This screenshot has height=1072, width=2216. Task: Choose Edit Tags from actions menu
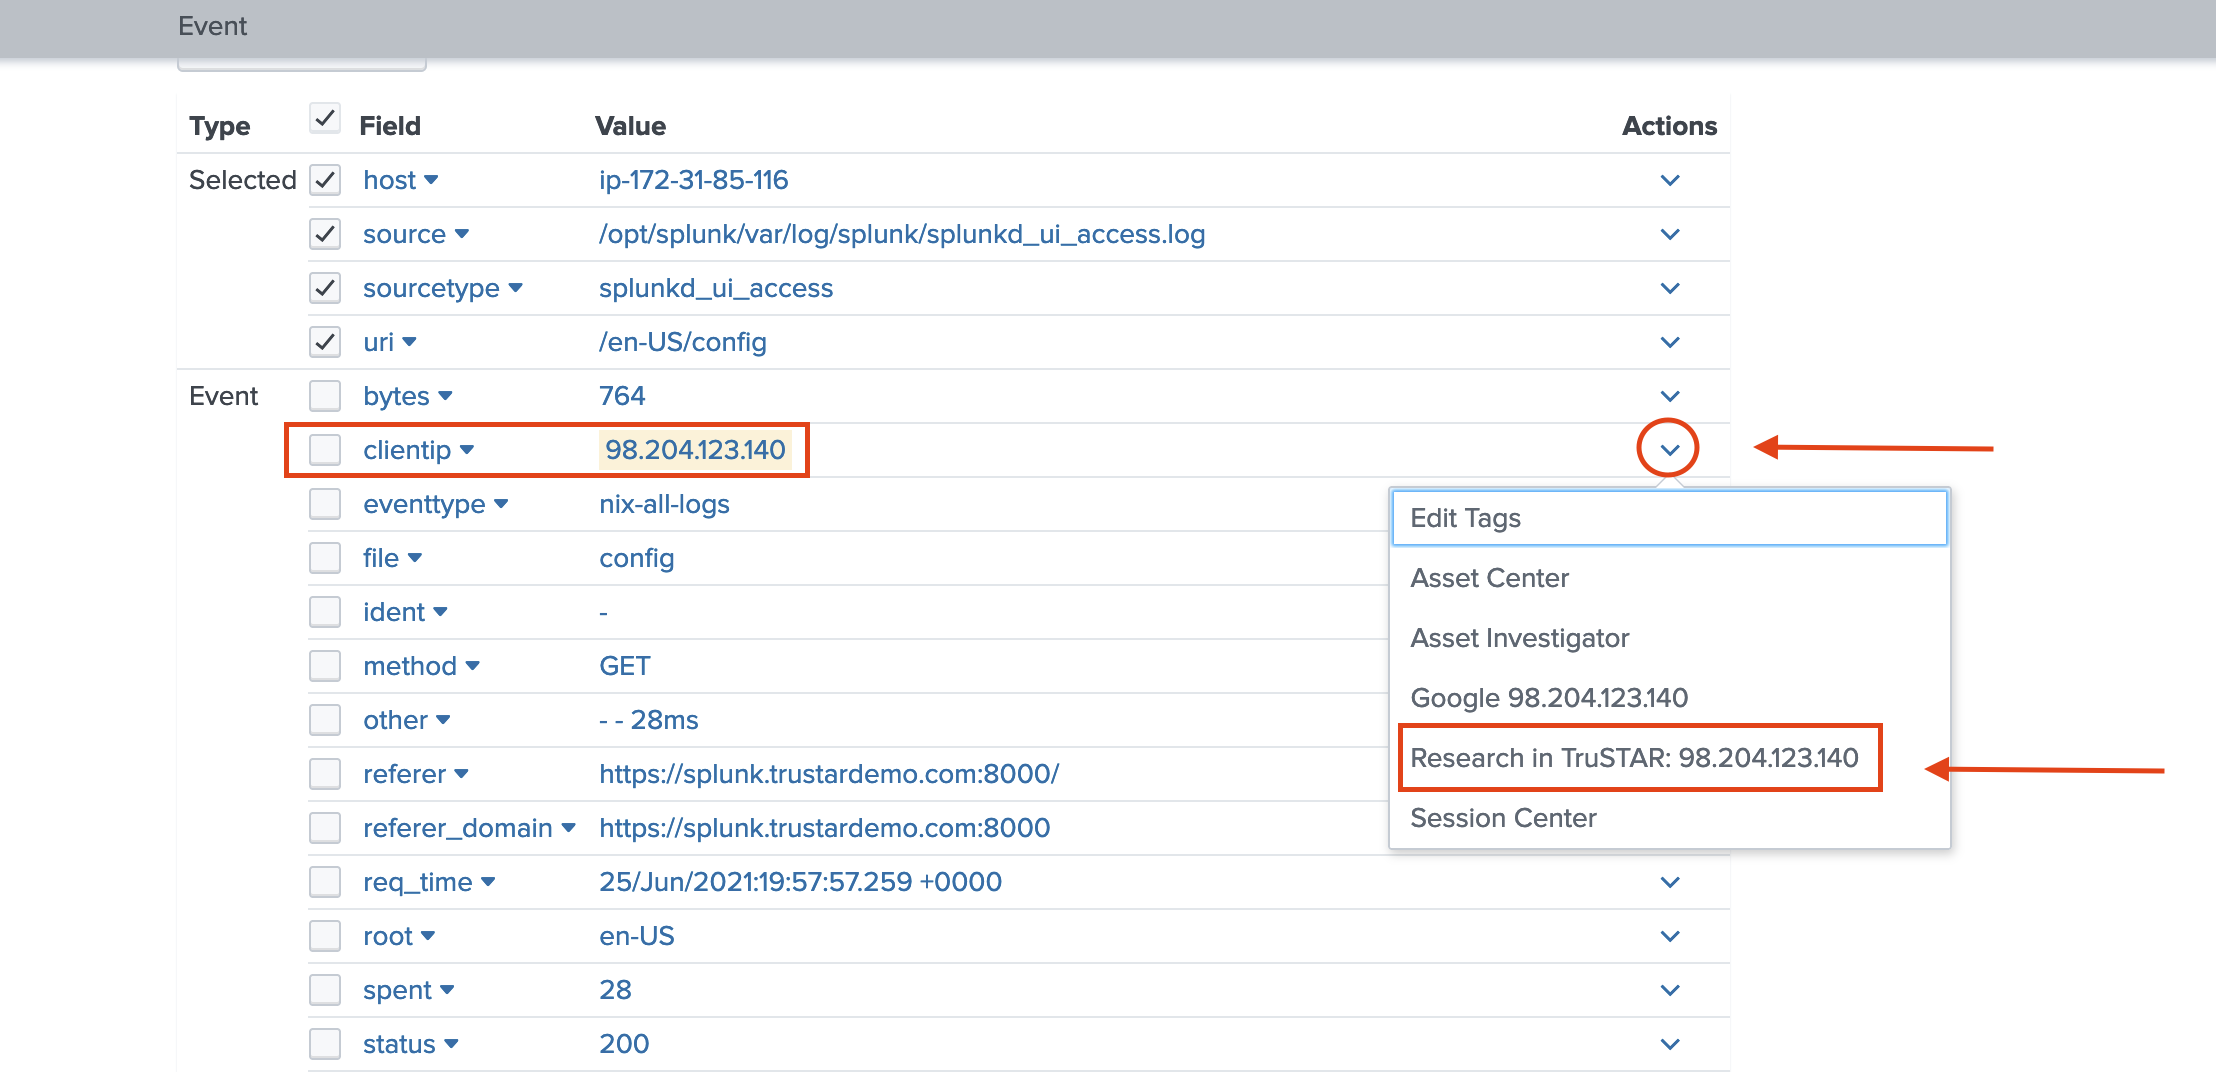1669,518
